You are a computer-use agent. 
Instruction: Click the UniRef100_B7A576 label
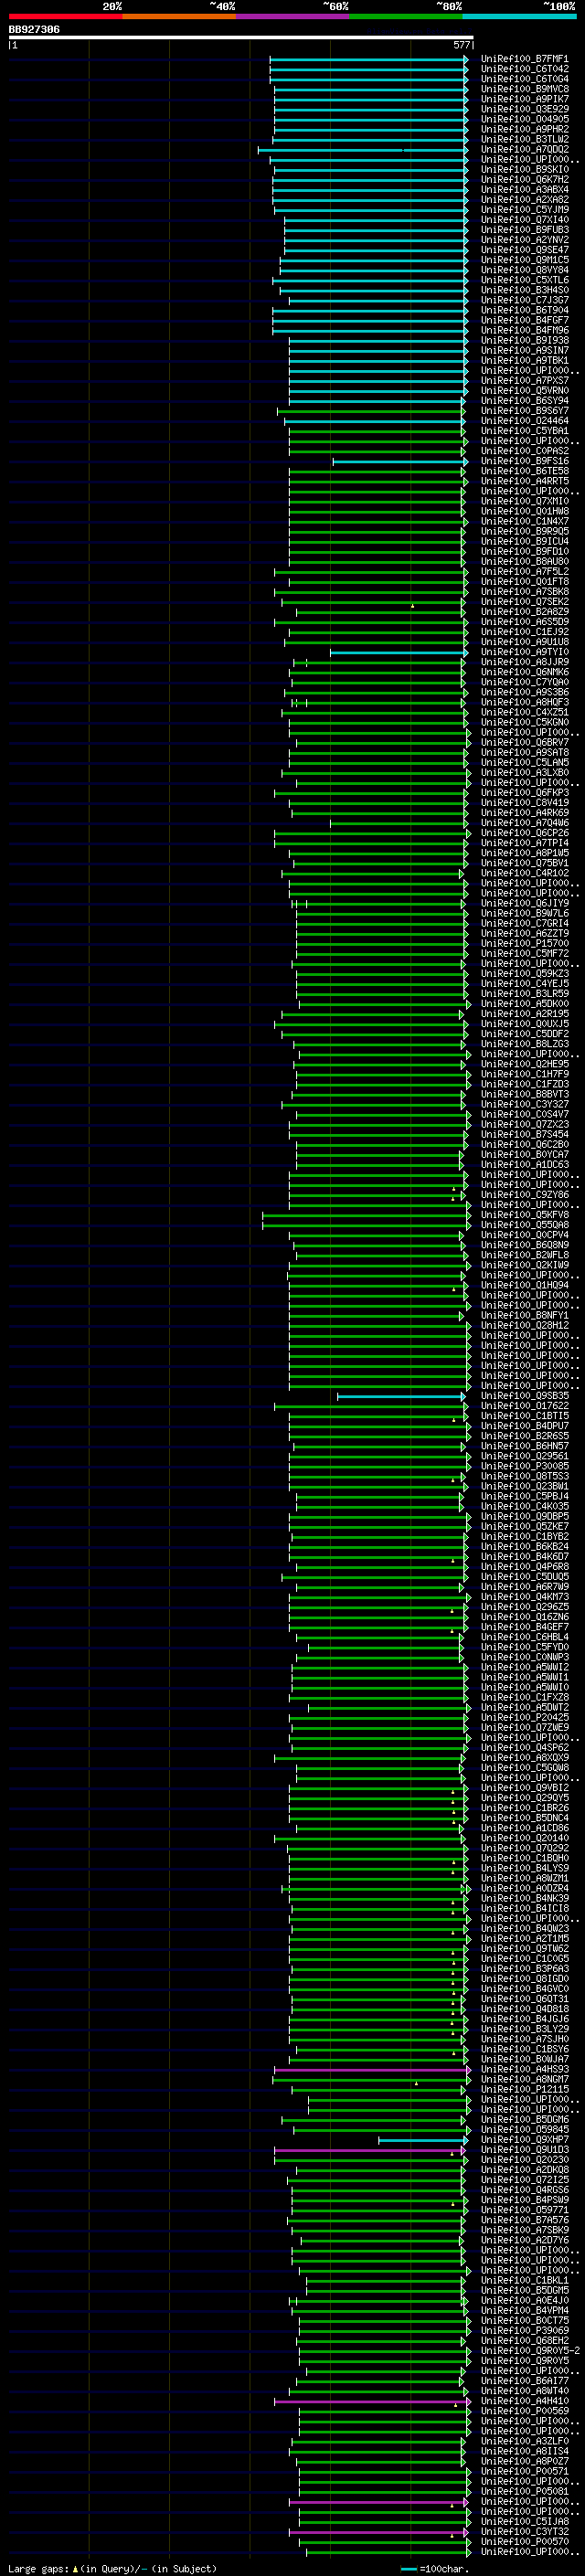[524, 2220]
